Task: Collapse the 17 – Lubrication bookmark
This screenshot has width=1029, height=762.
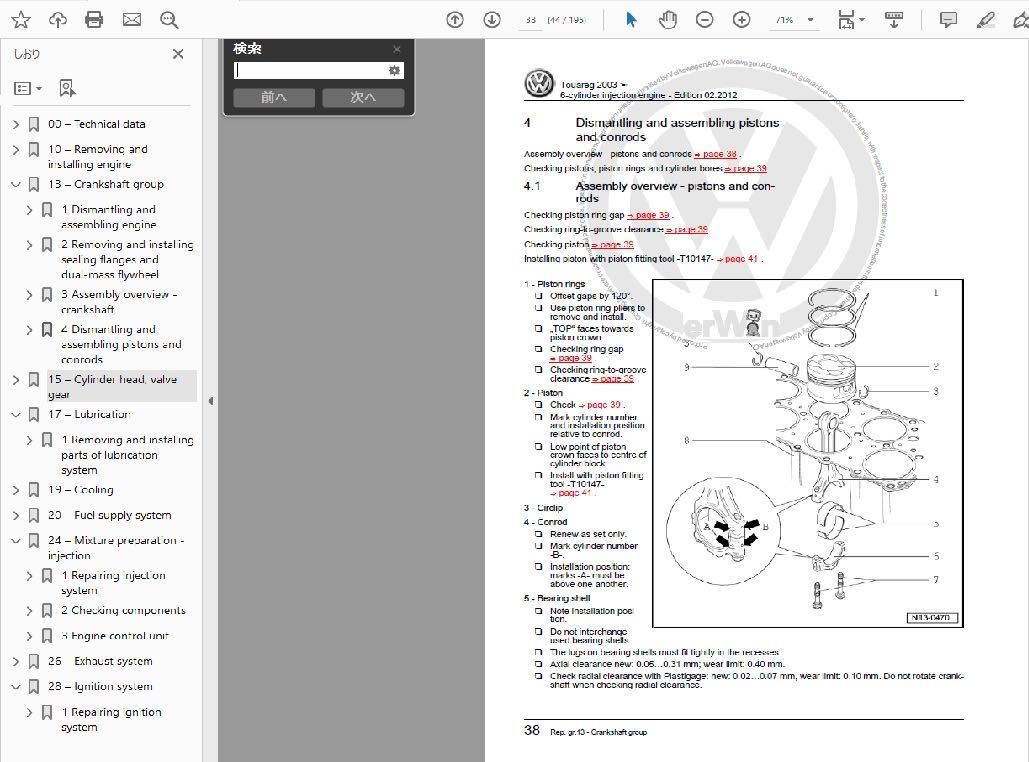Action: click(x=16, y=415)
